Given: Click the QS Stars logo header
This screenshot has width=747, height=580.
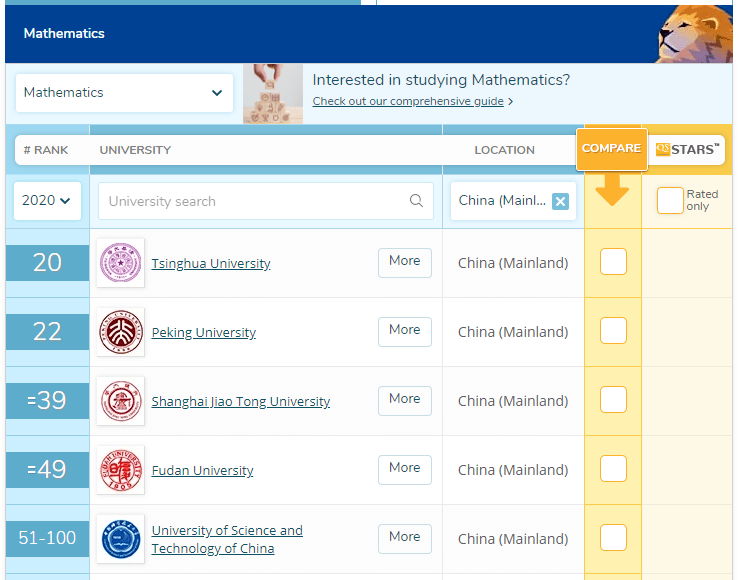Looking at the screenshot, I should pos(687,149).
